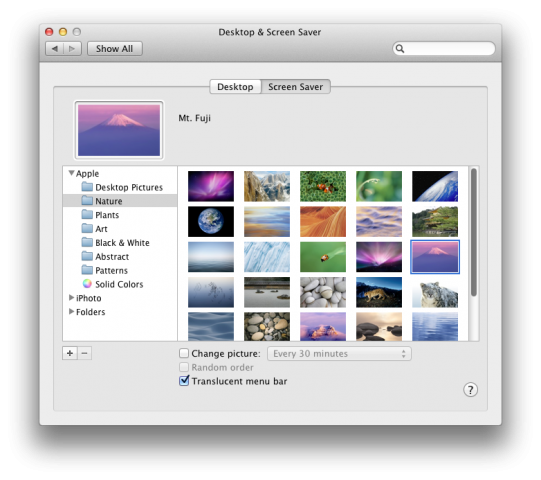Expand the iPhoto disclosure triangle

[71, 297]
